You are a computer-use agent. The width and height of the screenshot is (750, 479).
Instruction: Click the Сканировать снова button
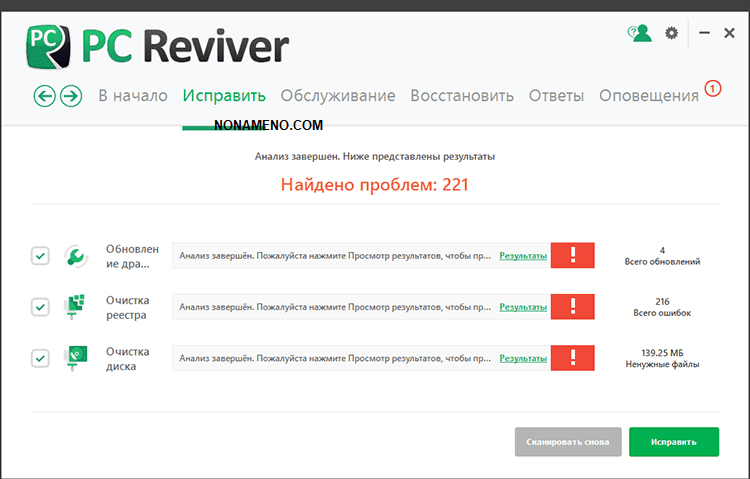[568, 441]
